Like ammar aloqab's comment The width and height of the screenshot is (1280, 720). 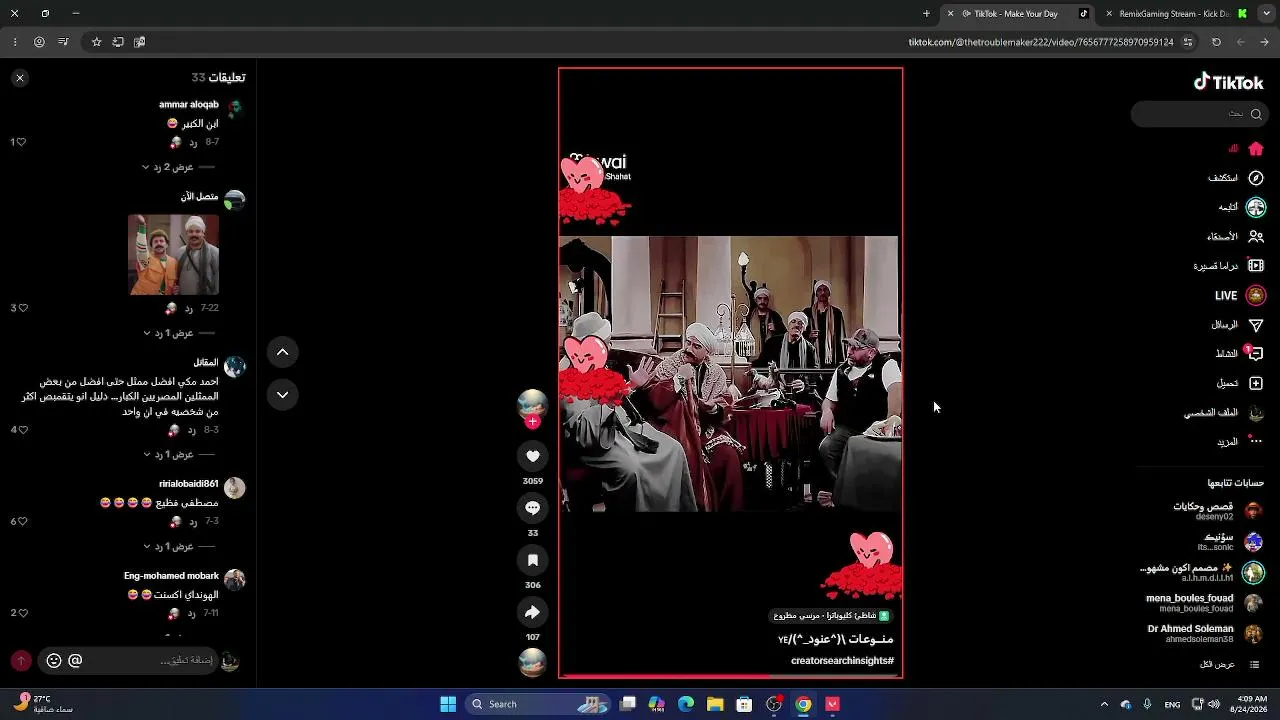(x=21, y=142)
